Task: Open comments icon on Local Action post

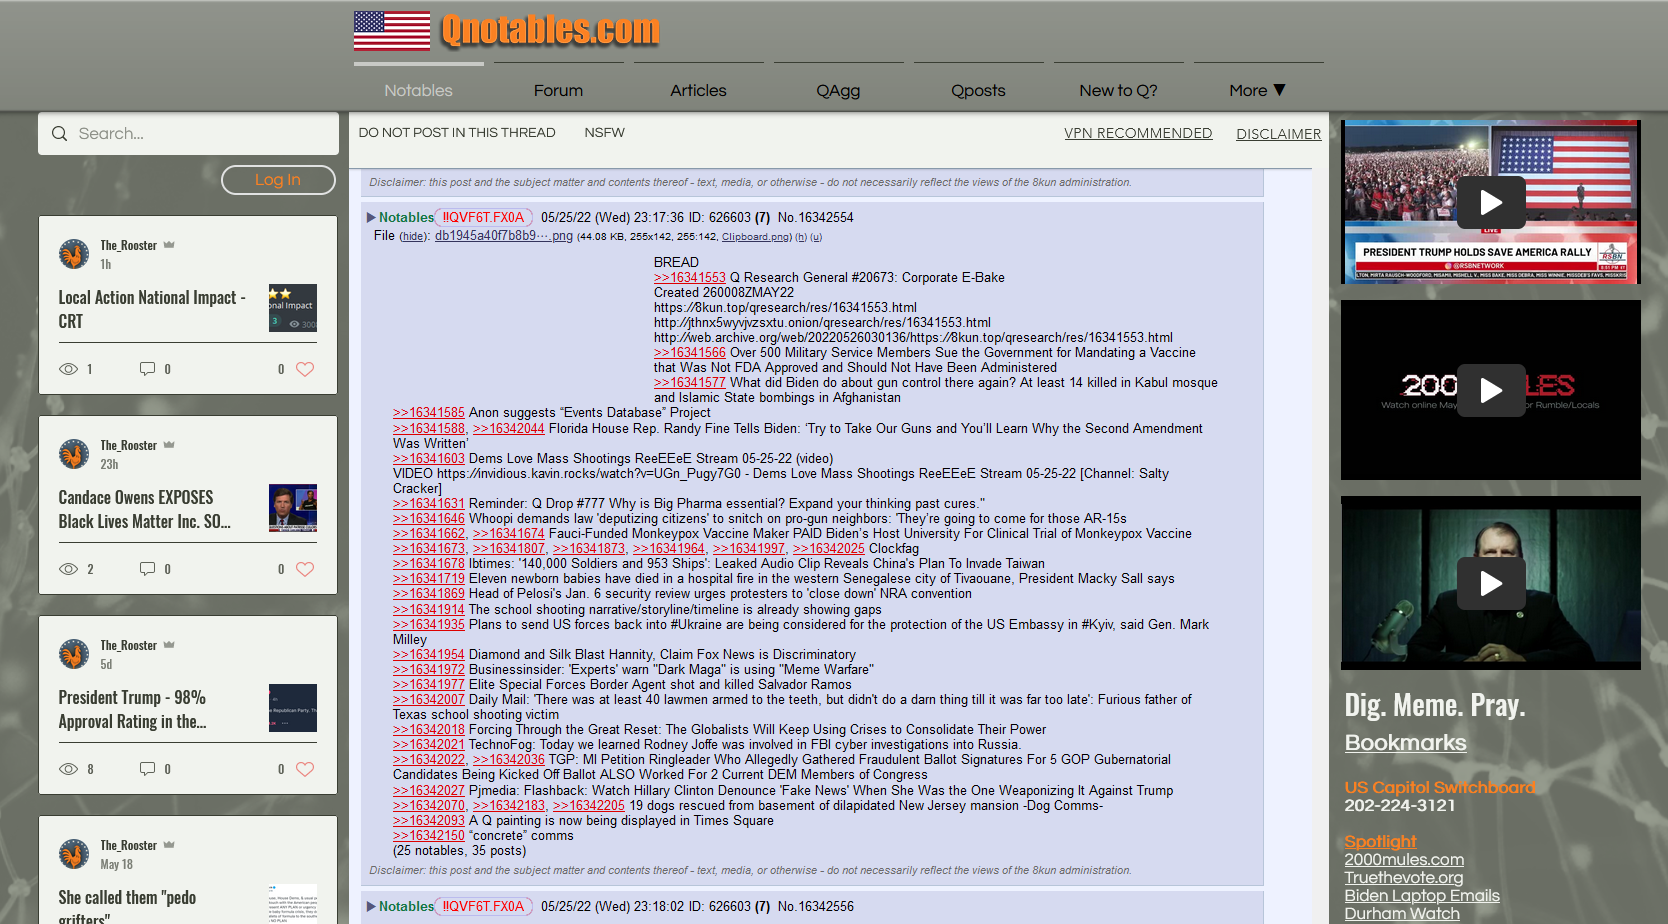Action: pos(147,369)
